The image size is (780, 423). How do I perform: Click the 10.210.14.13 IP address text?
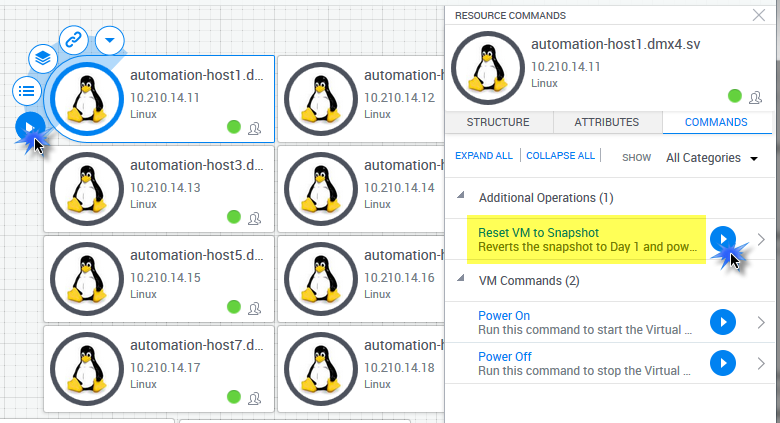(165, 188)
